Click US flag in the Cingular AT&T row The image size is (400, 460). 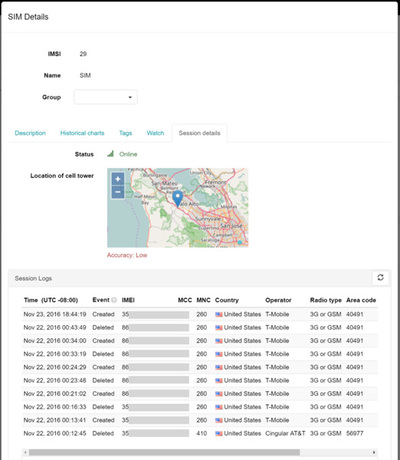pos(219,434)
